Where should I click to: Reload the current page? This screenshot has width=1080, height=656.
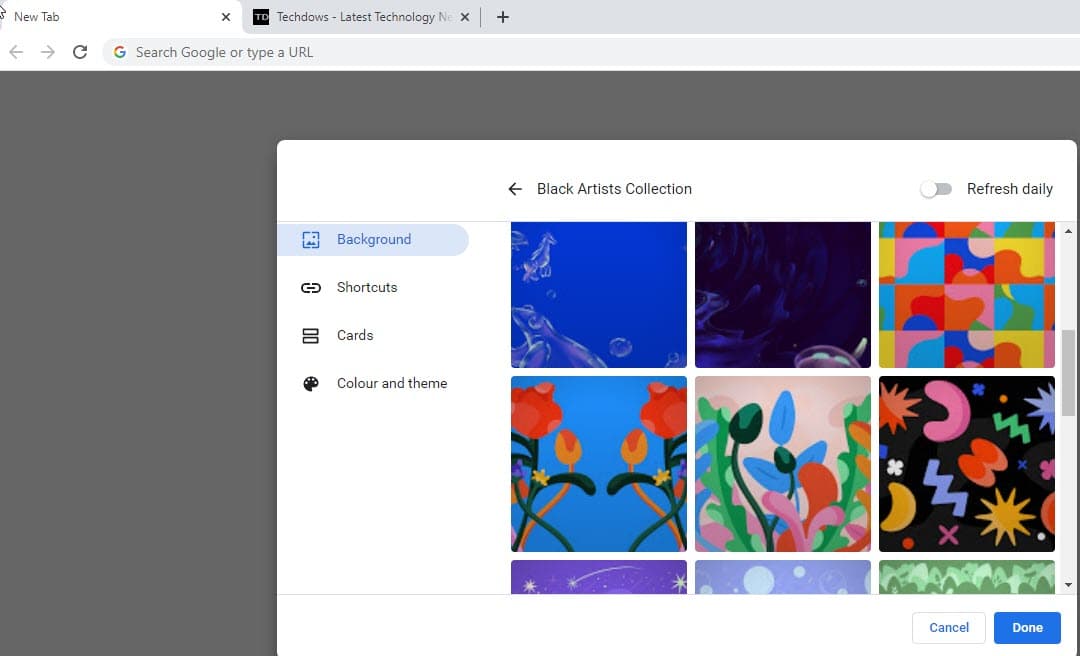pyautogui.click(x=80, y=52)
